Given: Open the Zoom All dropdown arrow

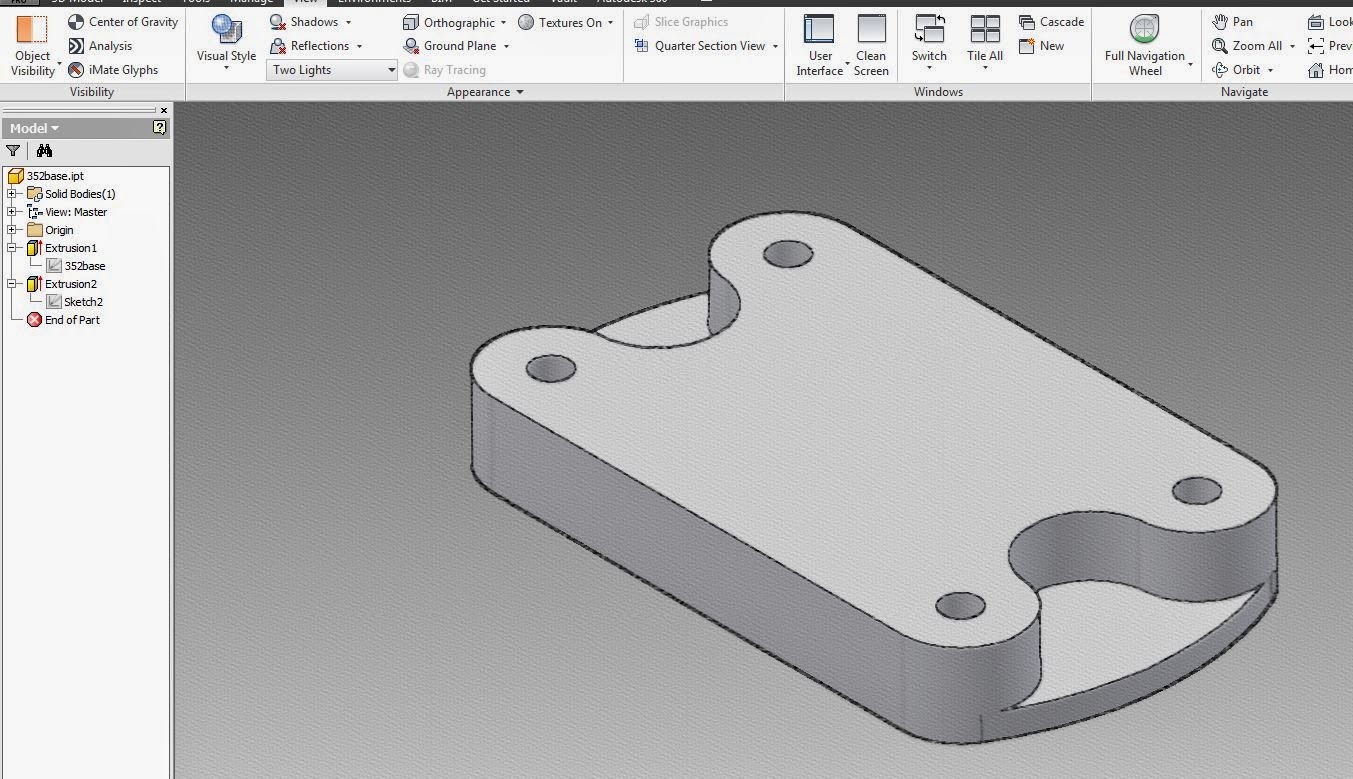Looking at the screenshot, I should coord(1292,46).
